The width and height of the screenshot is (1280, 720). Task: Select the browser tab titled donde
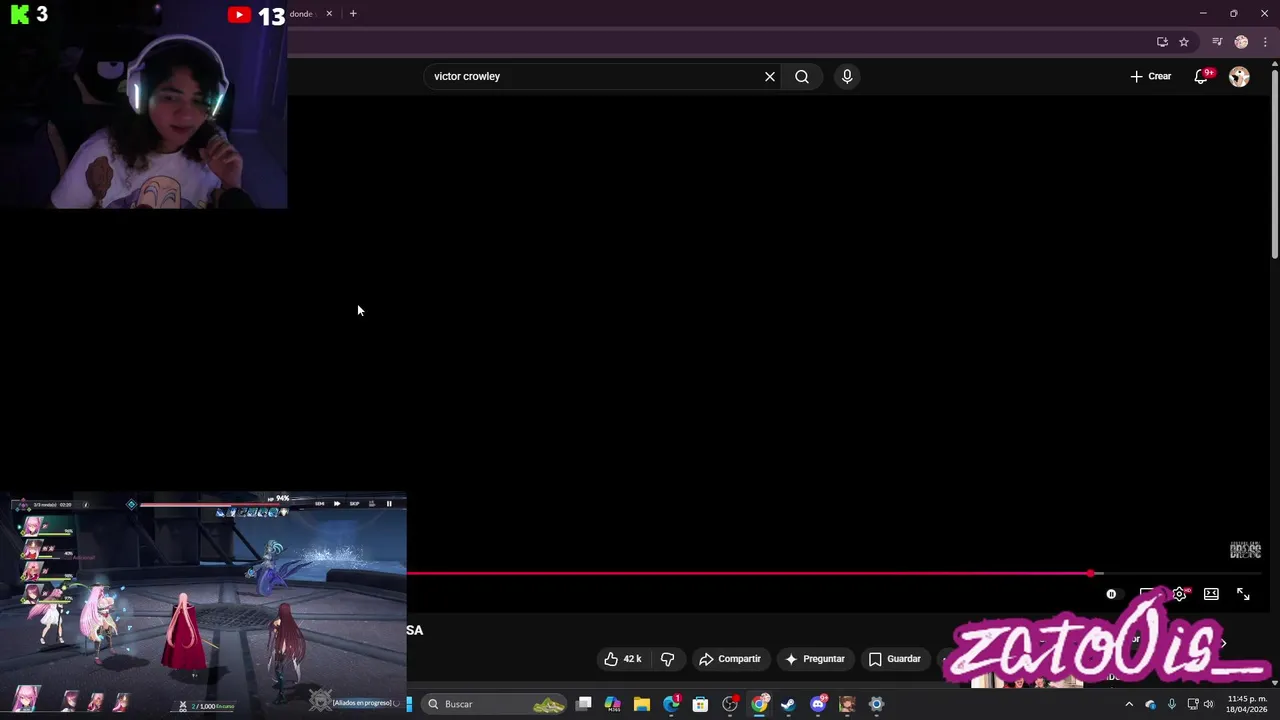301,14
